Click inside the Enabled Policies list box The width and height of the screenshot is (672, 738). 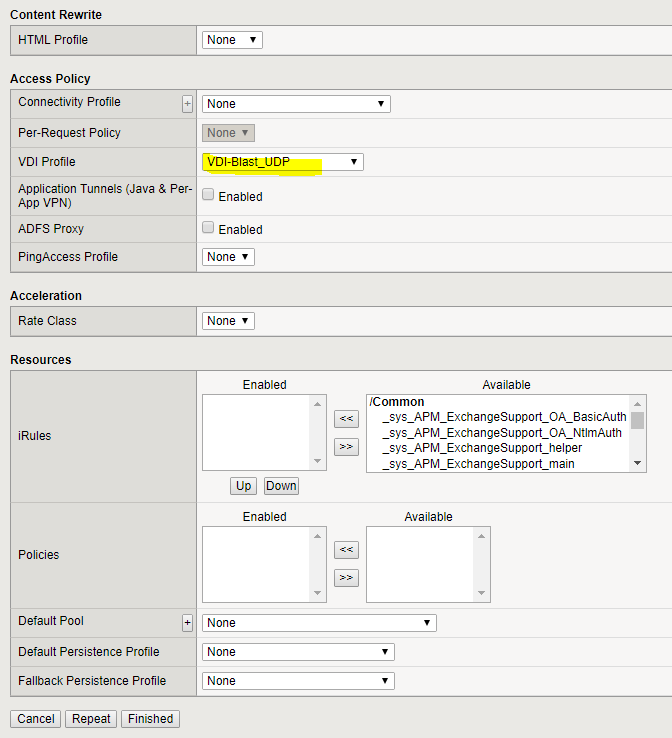pyautogui.click(x=258, y=564)
